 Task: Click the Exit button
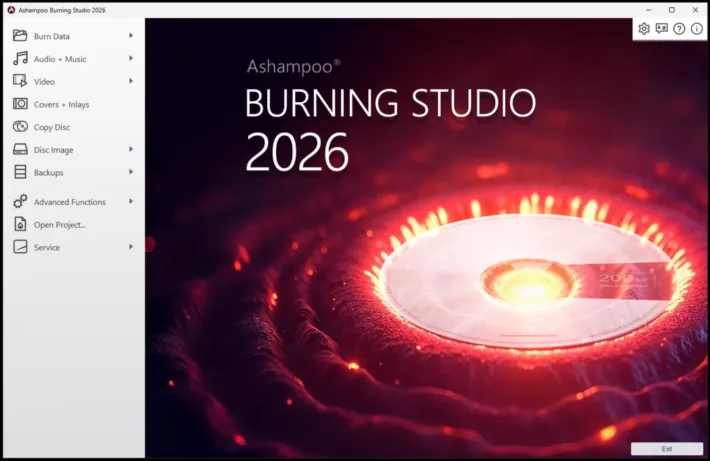(667, 448)
